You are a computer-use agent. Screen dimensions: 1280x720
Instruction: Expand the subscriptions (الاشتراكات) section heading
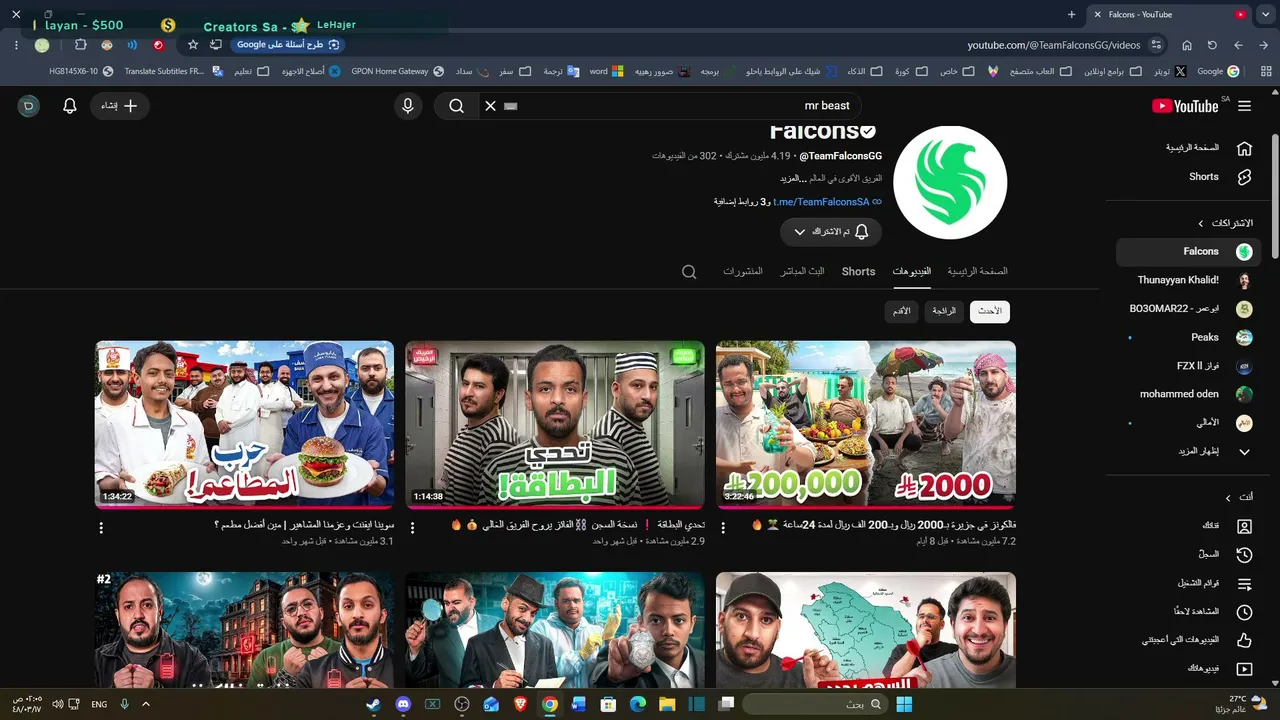click(x=1227, y=223)
